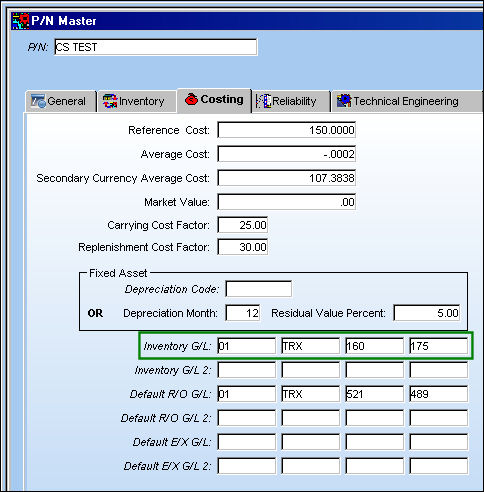Click the third Default R/O G/L 2 field
The height and width of the screenshot is (492, 484).
375,418
